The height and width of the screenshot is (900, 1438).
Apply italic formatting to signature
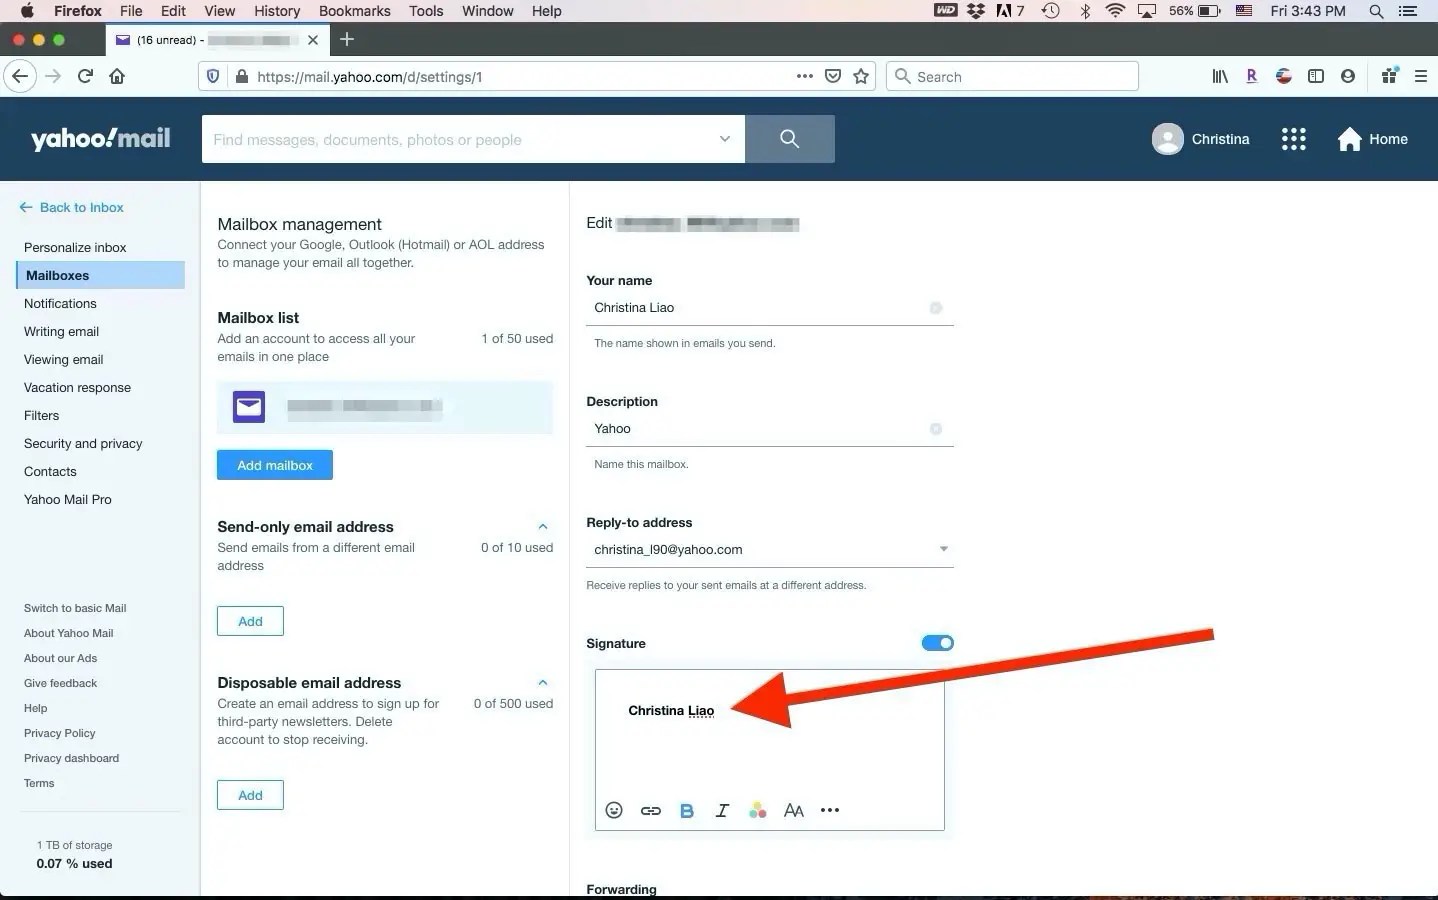(x=722, y=810)
